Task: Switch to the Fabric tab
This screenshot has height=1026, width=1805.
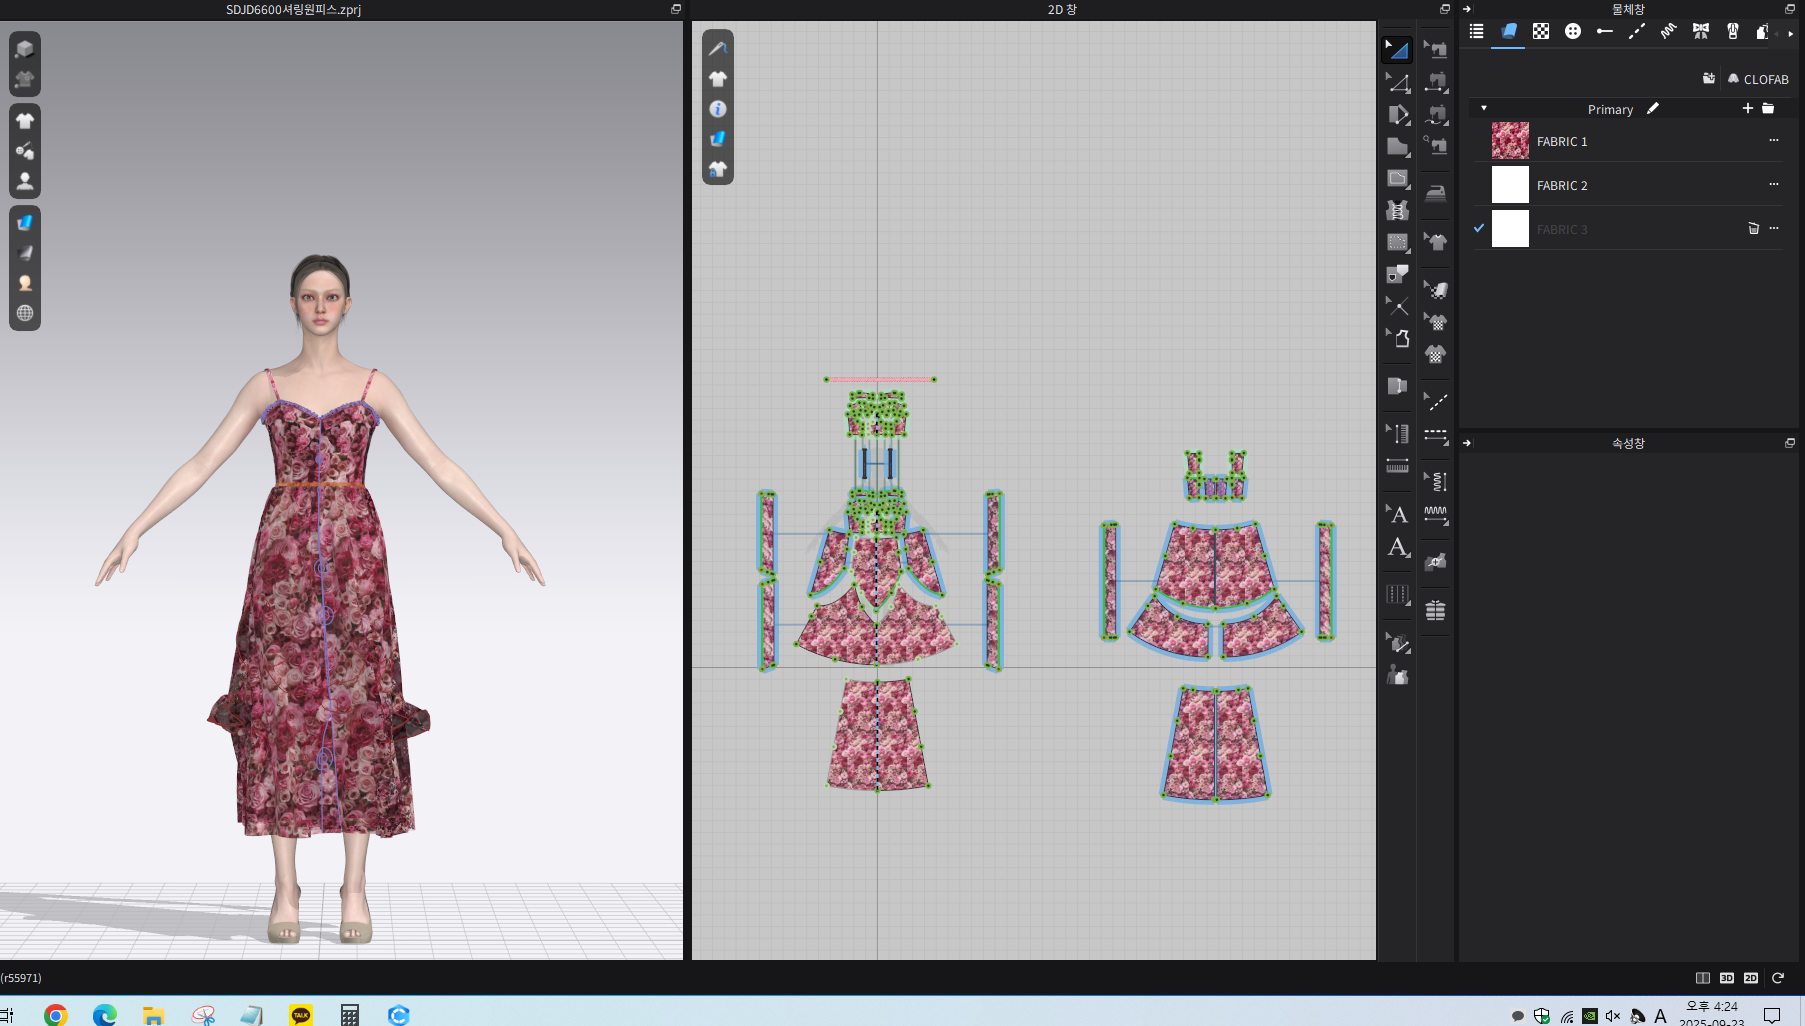Action: click(x=1509, y=32)
